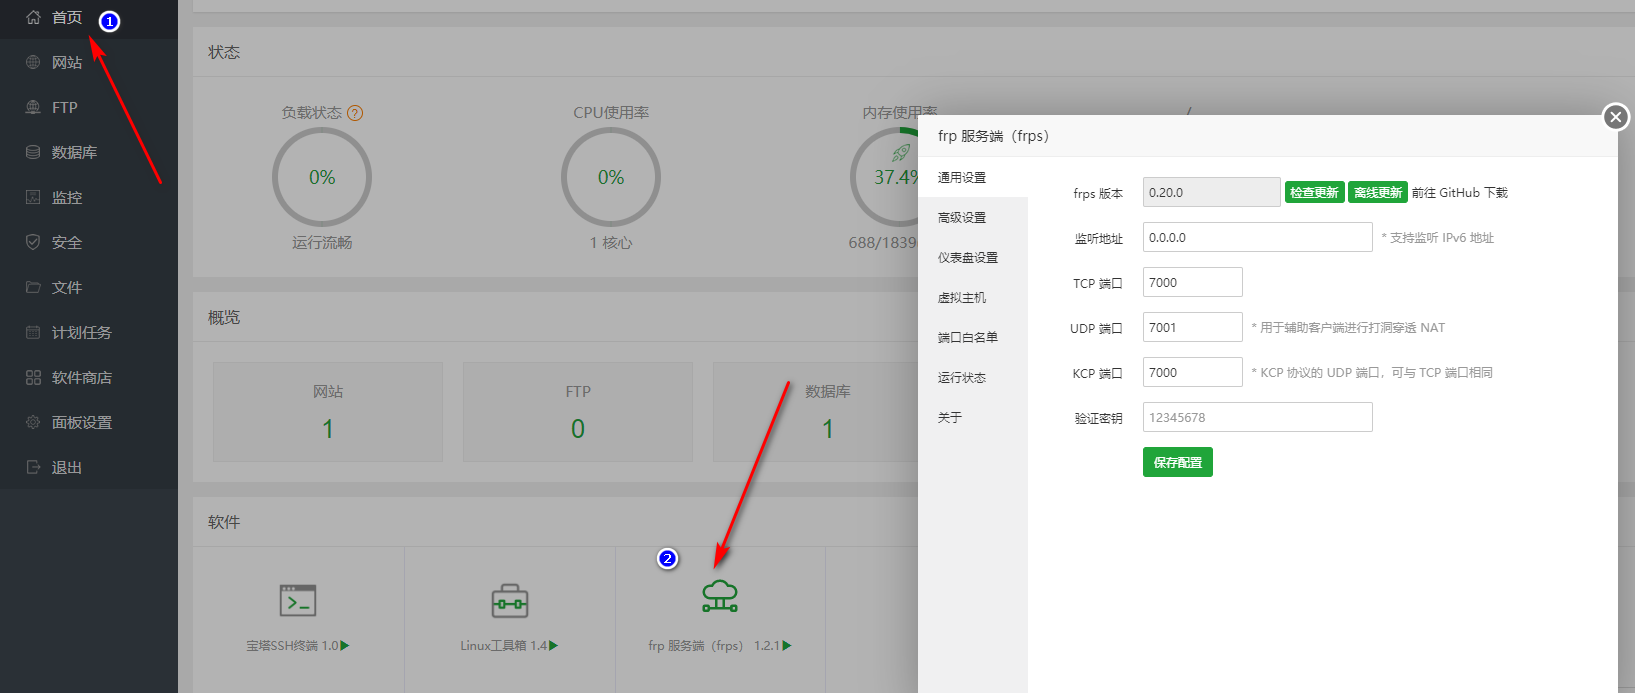Click the monitor icon beside 监控
The width and height of the screenshot is (1635, 693).
point(33,197)
